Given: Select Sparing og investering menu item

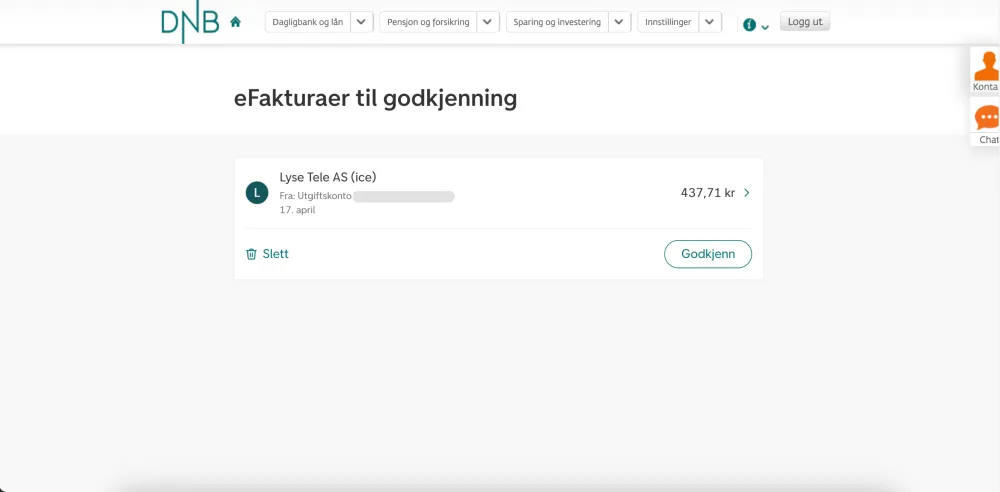Looking at the screenshot, I should tap(557, 22).
